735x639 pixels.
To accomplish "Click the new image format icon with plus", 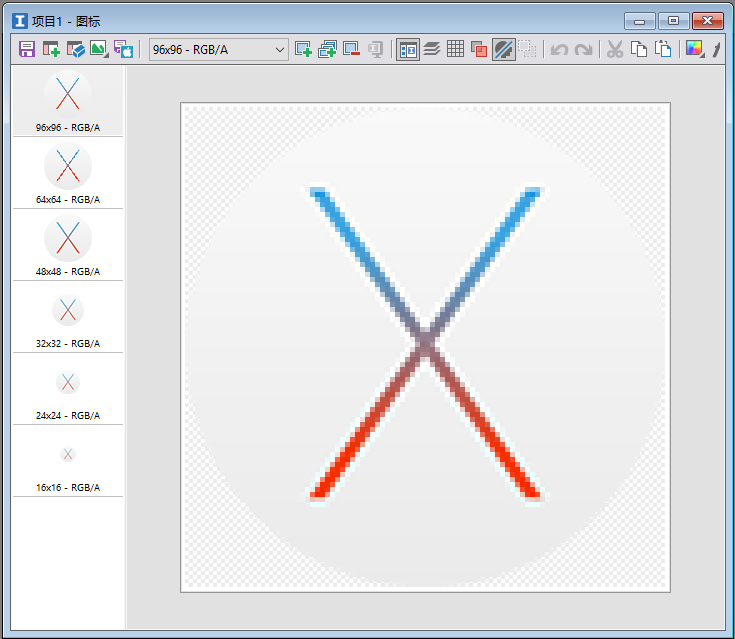I will click(51, 49).
